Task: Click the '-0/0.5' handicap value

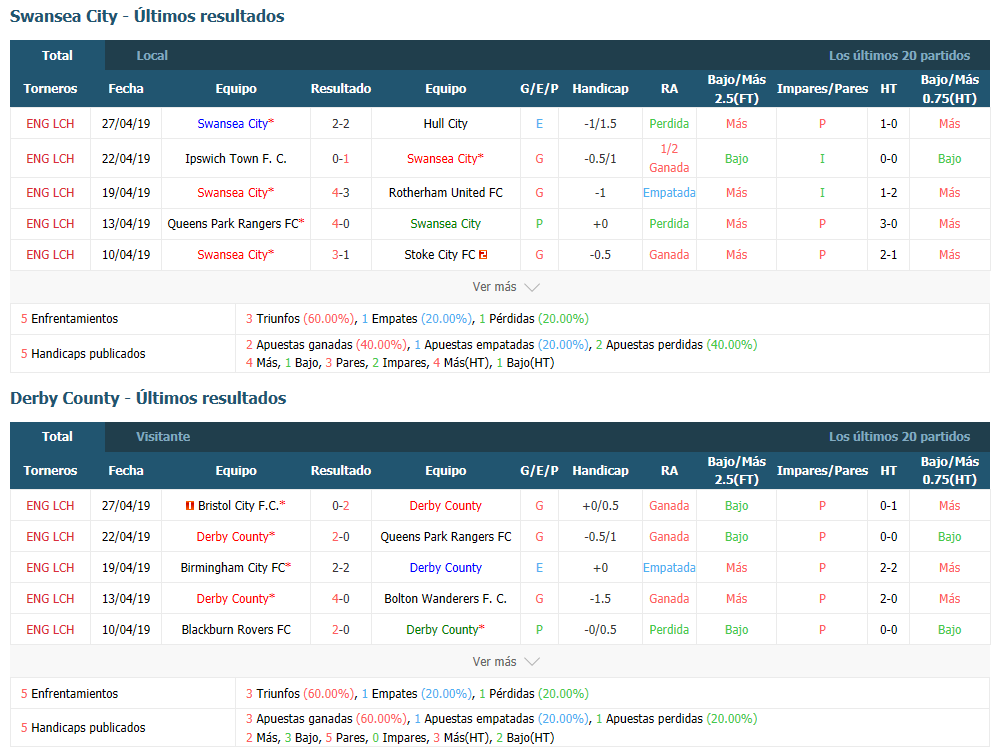Action: (600, 630)
